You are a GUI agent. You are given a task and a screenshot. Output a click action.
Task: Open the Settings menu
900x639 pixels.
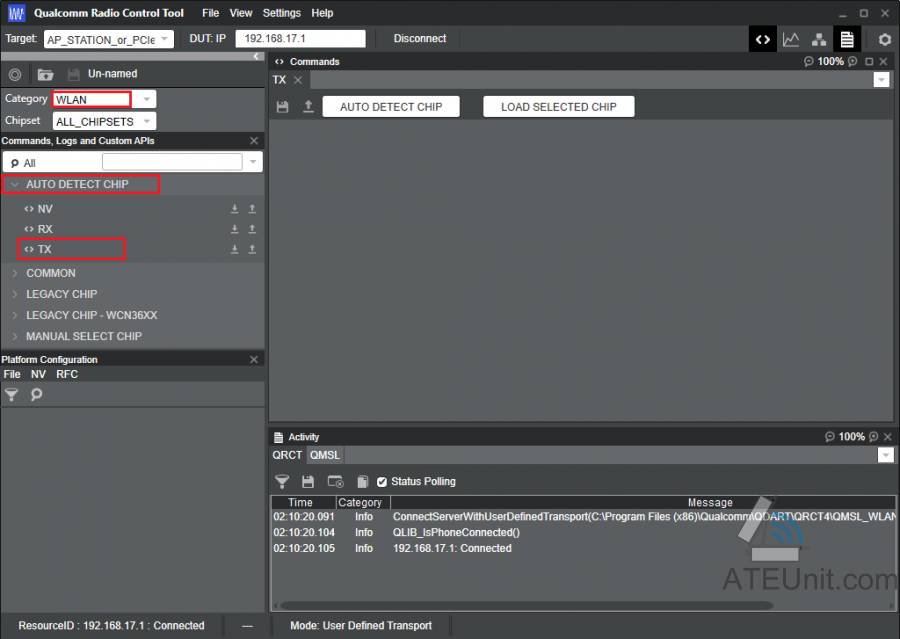click(x=282, y=13)
